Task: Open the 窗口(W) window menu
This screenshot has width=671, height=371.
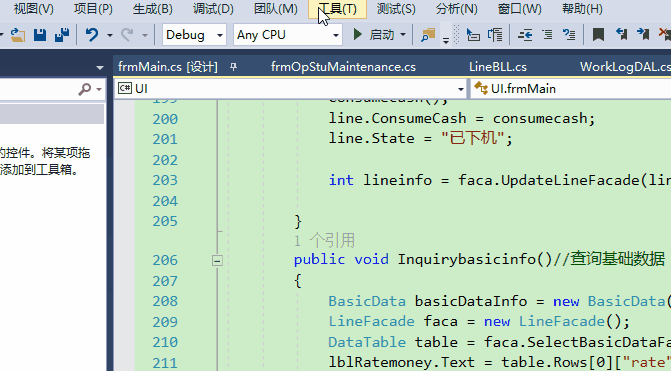Action: click(520, 9)
